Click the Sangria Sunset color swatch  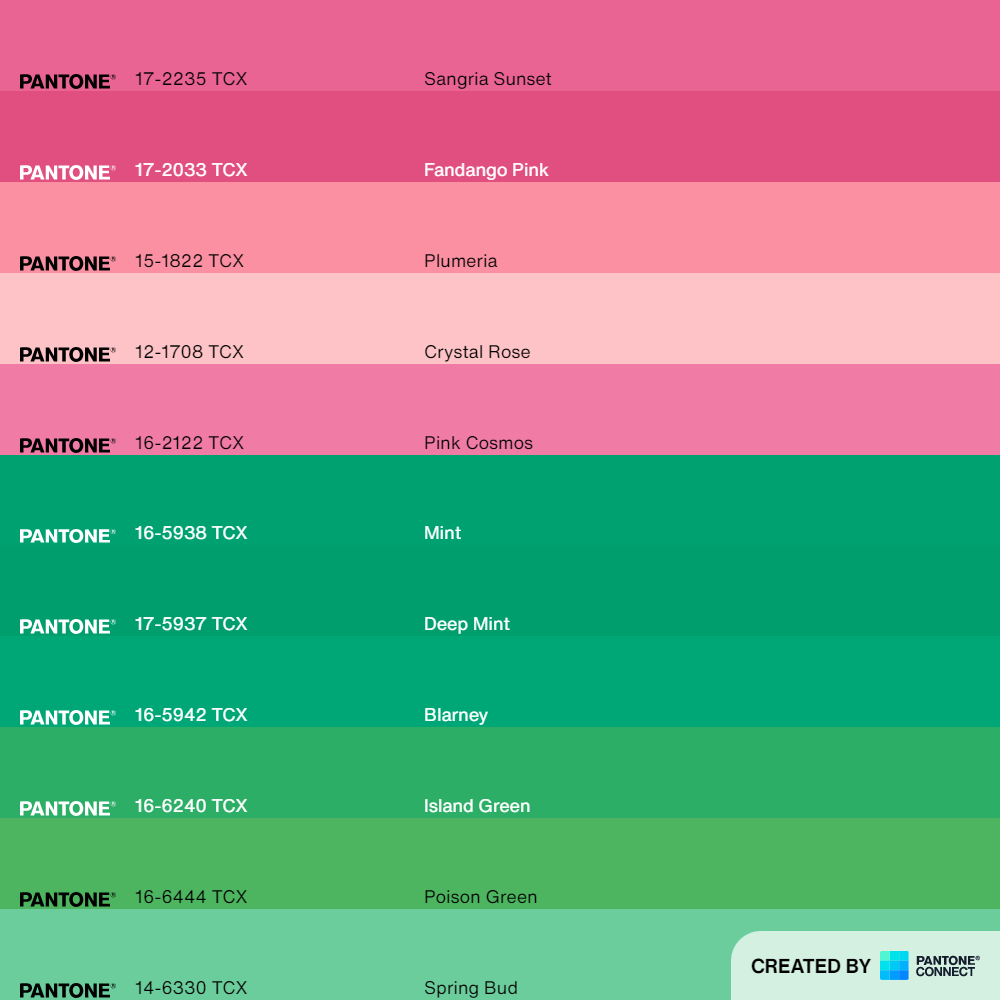pyautogui.click(x=500, y=45)
